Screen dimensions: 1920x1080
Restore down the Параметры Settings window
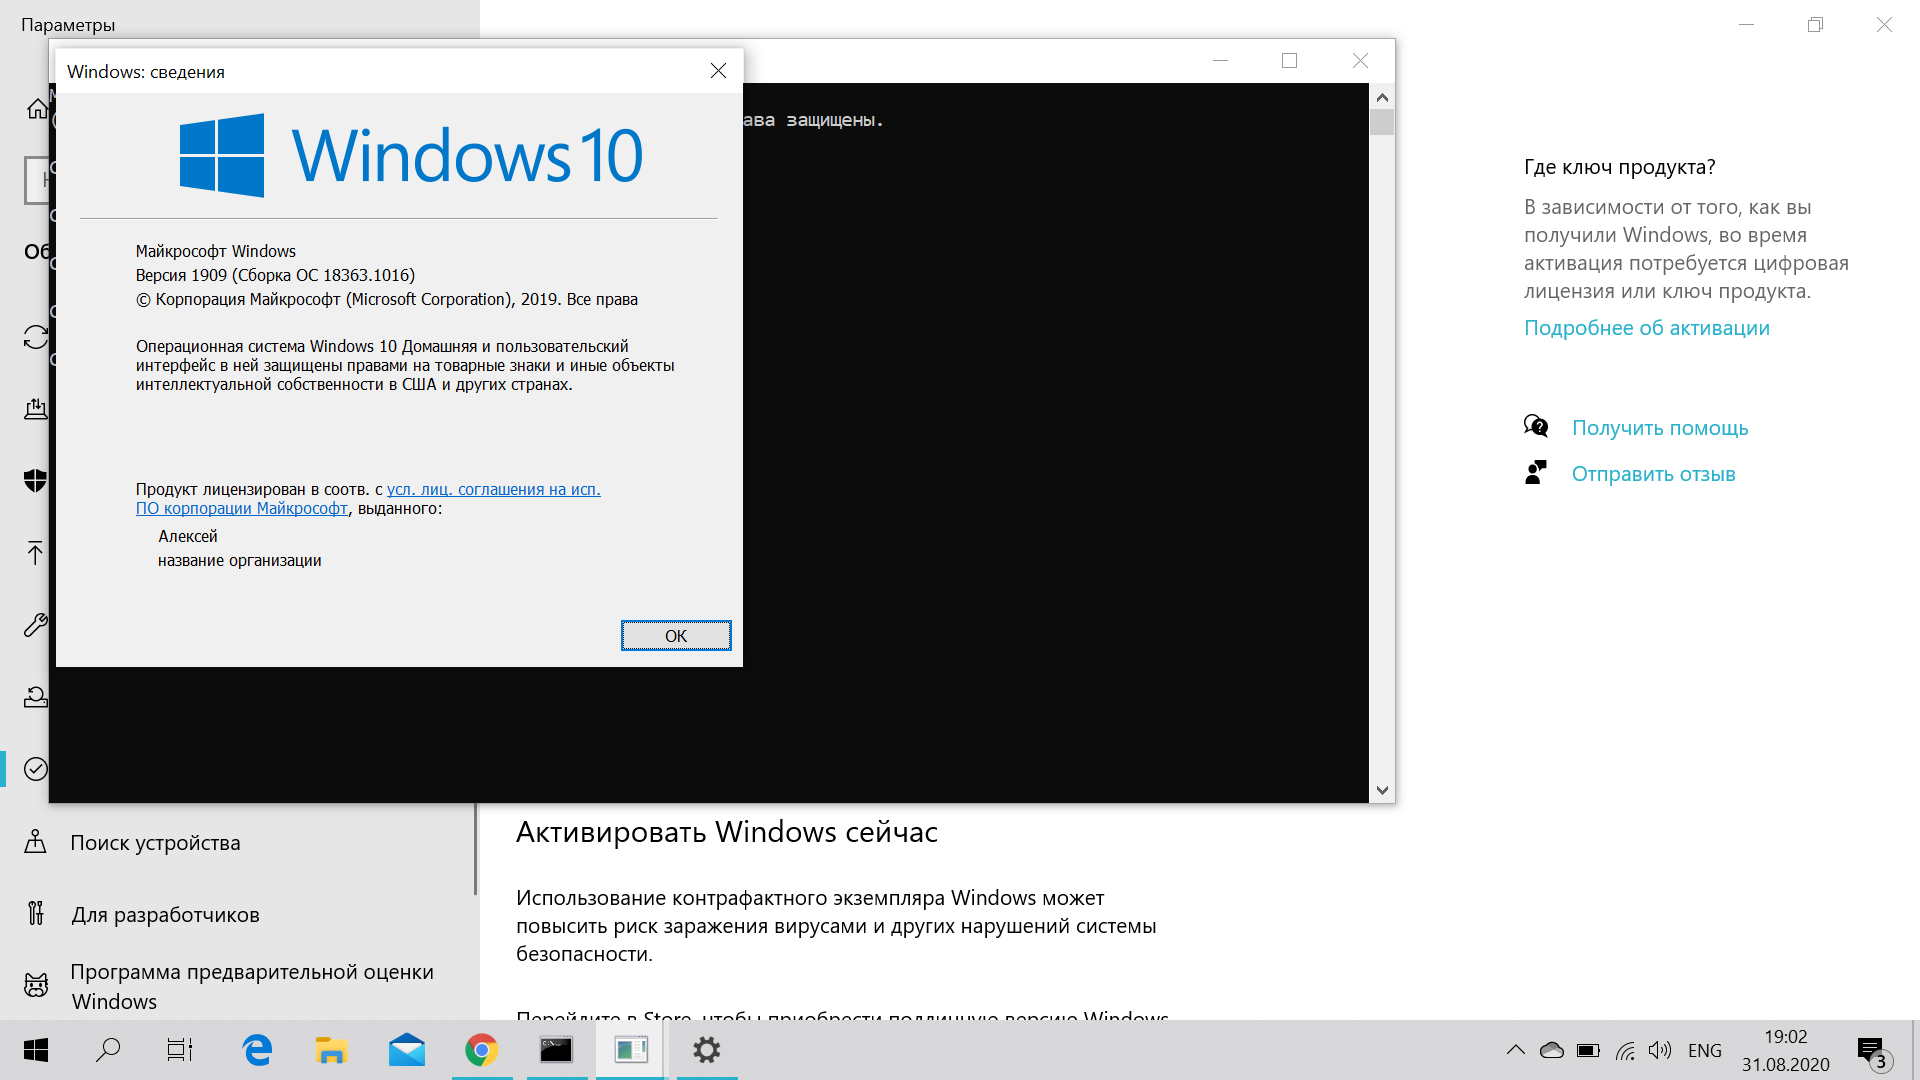[x=1816, y=25]
